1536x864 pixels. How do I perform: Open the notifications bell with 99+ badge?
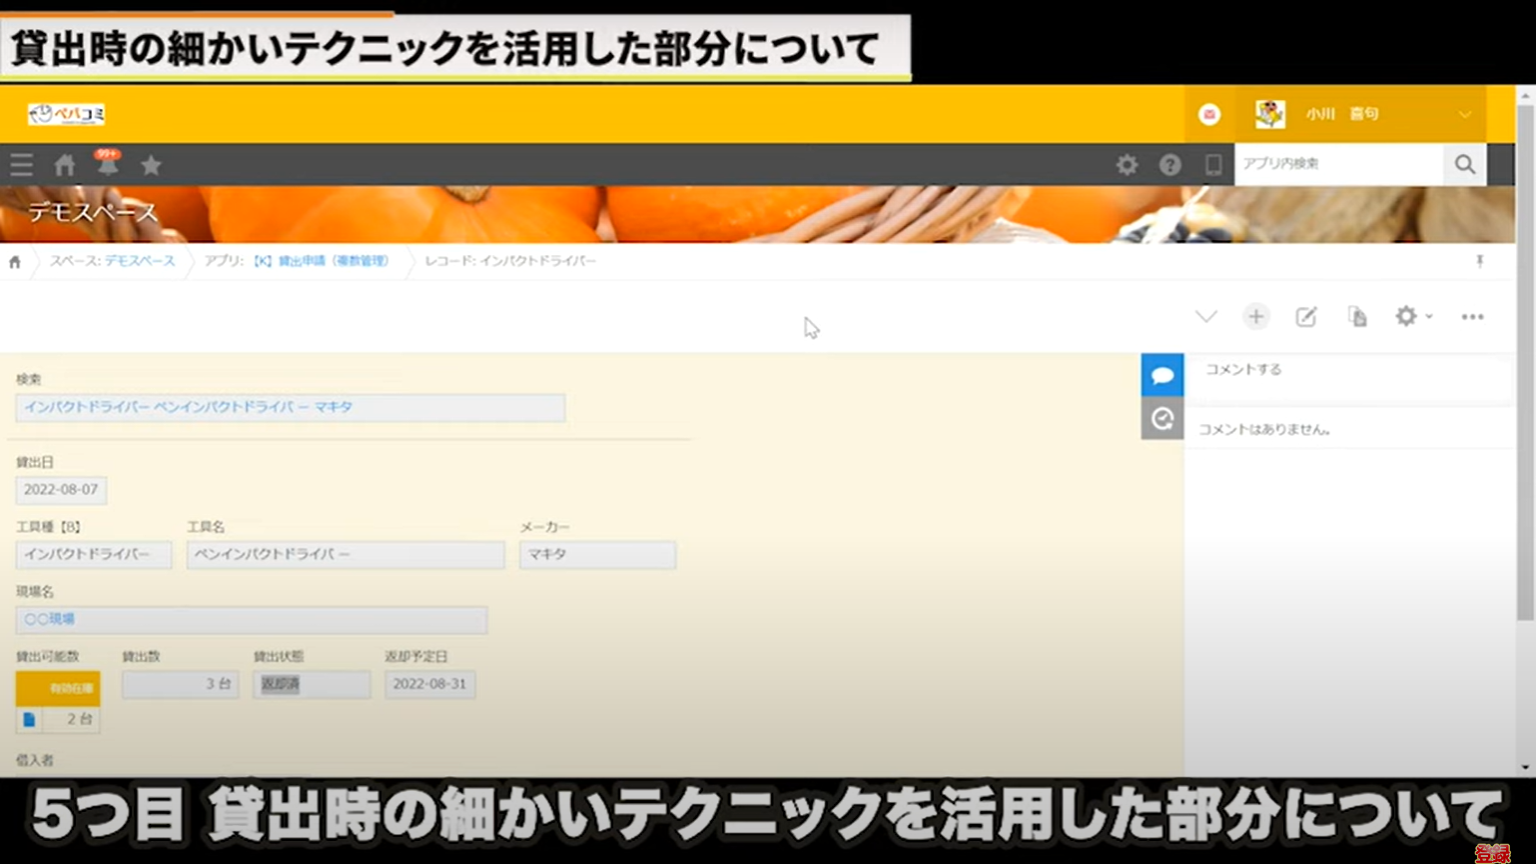tap(107, 164)
